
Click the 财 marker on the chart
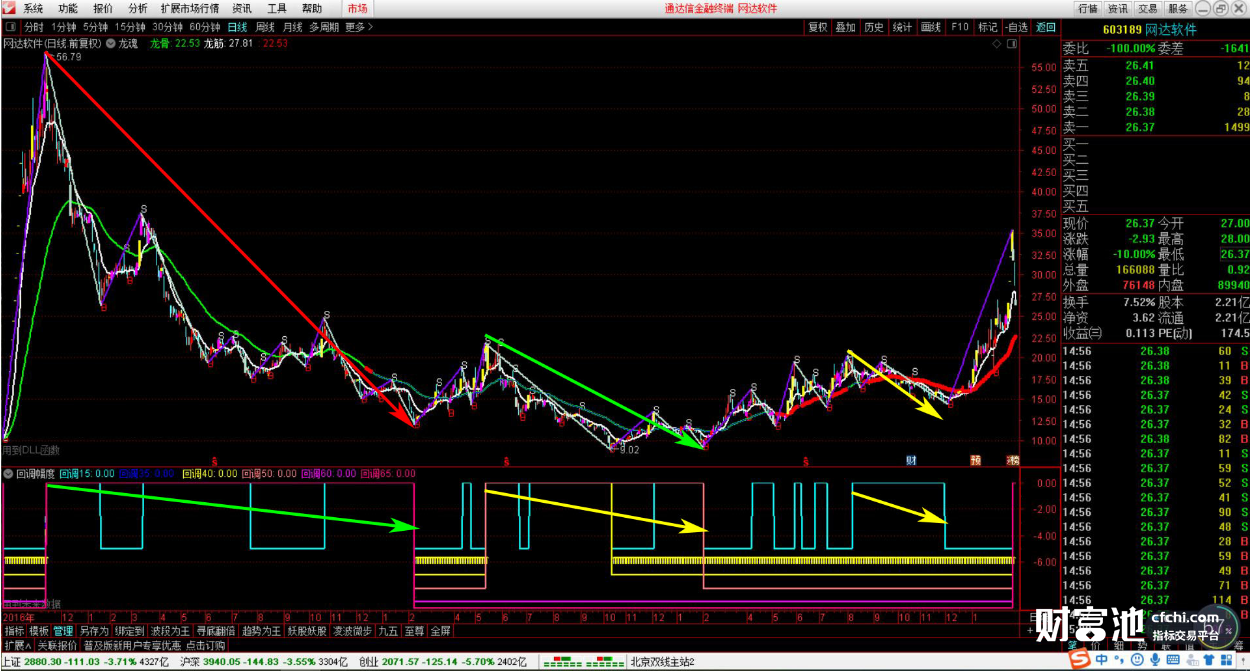click(911, 460)
